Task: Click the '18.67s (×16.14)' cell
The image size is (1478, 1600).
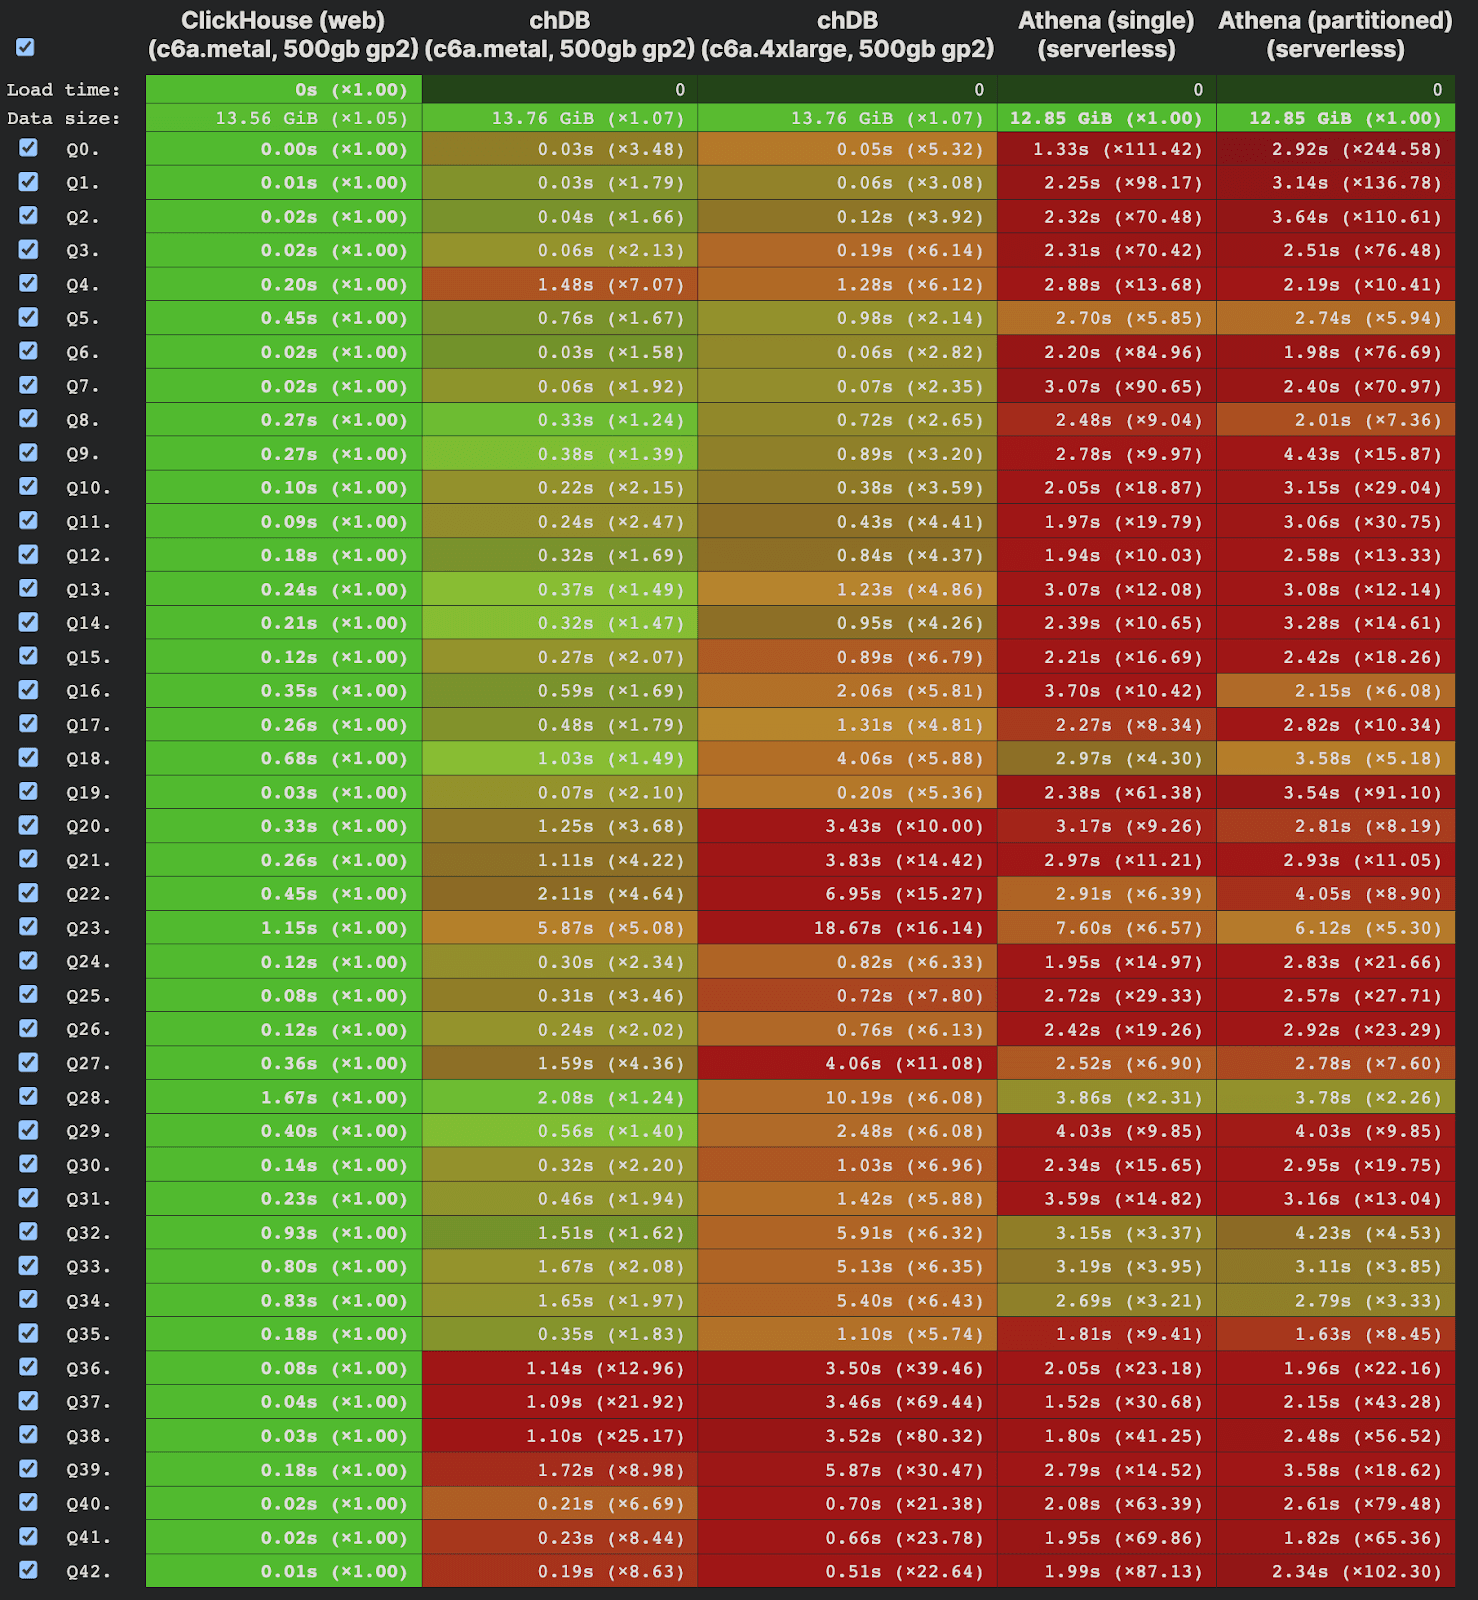Action: click(x=848, y=928)
